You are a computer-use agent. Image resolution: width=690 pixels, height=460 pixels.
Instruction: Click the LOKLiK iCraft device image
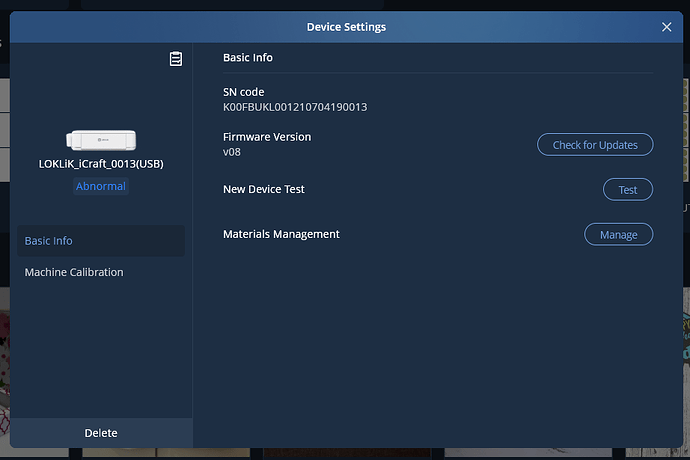(x=101, y=140)
